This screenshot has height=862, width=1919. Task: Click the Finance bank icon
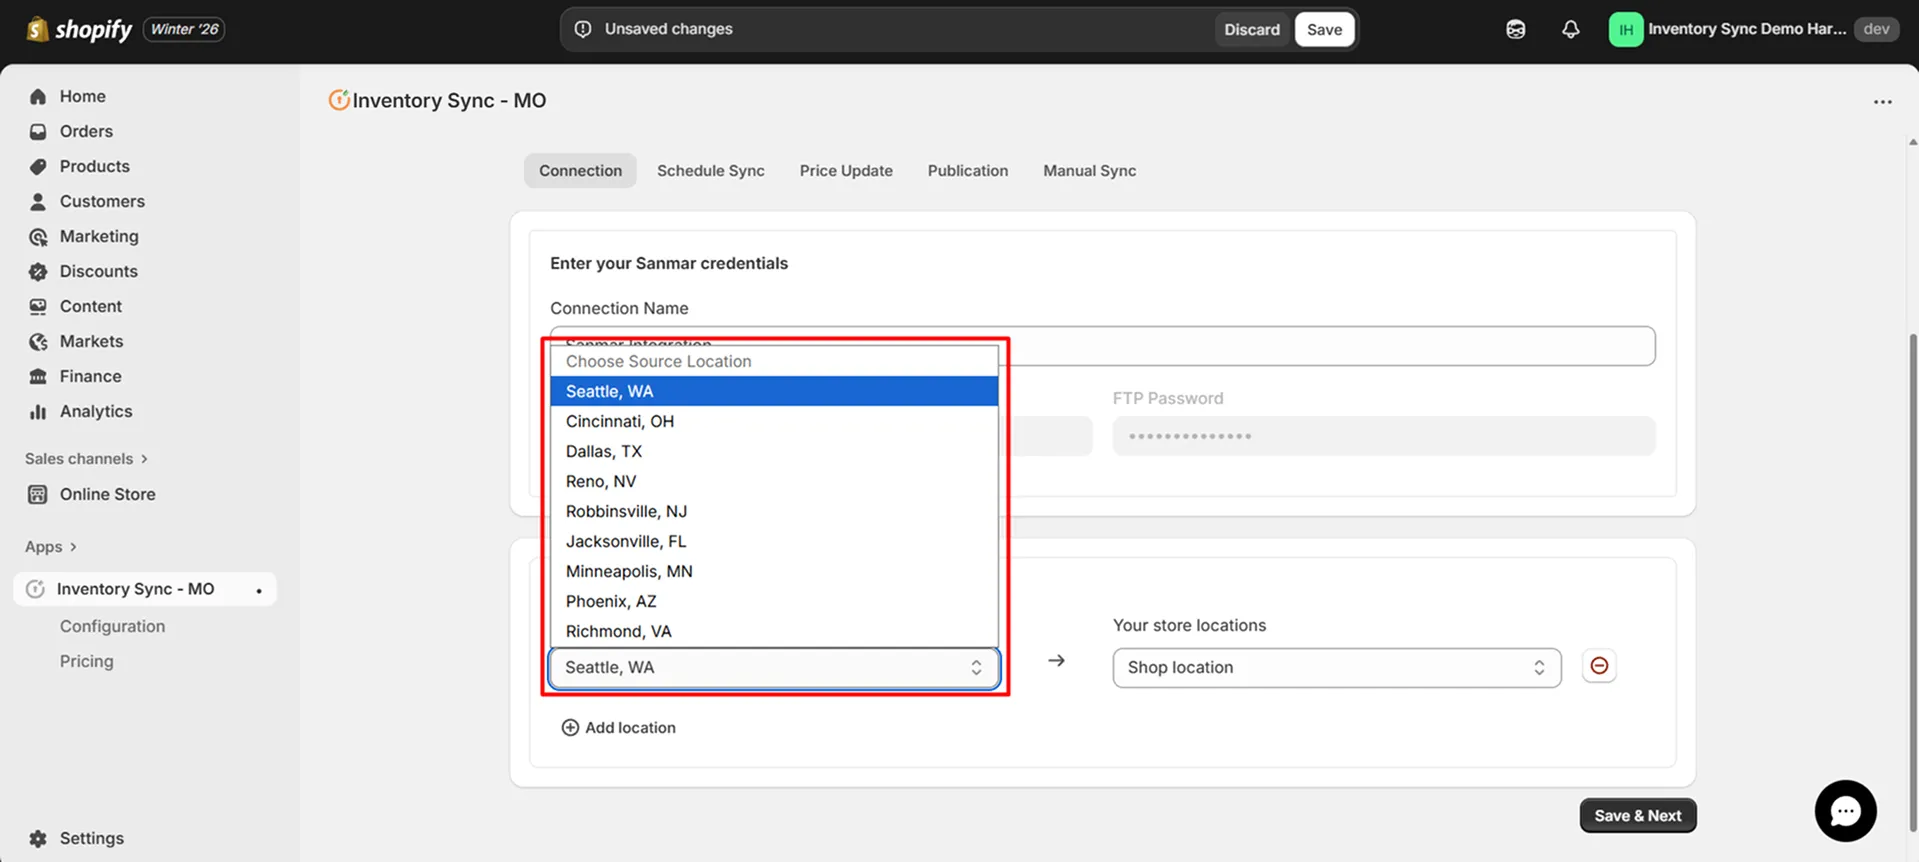click(38, 376)
